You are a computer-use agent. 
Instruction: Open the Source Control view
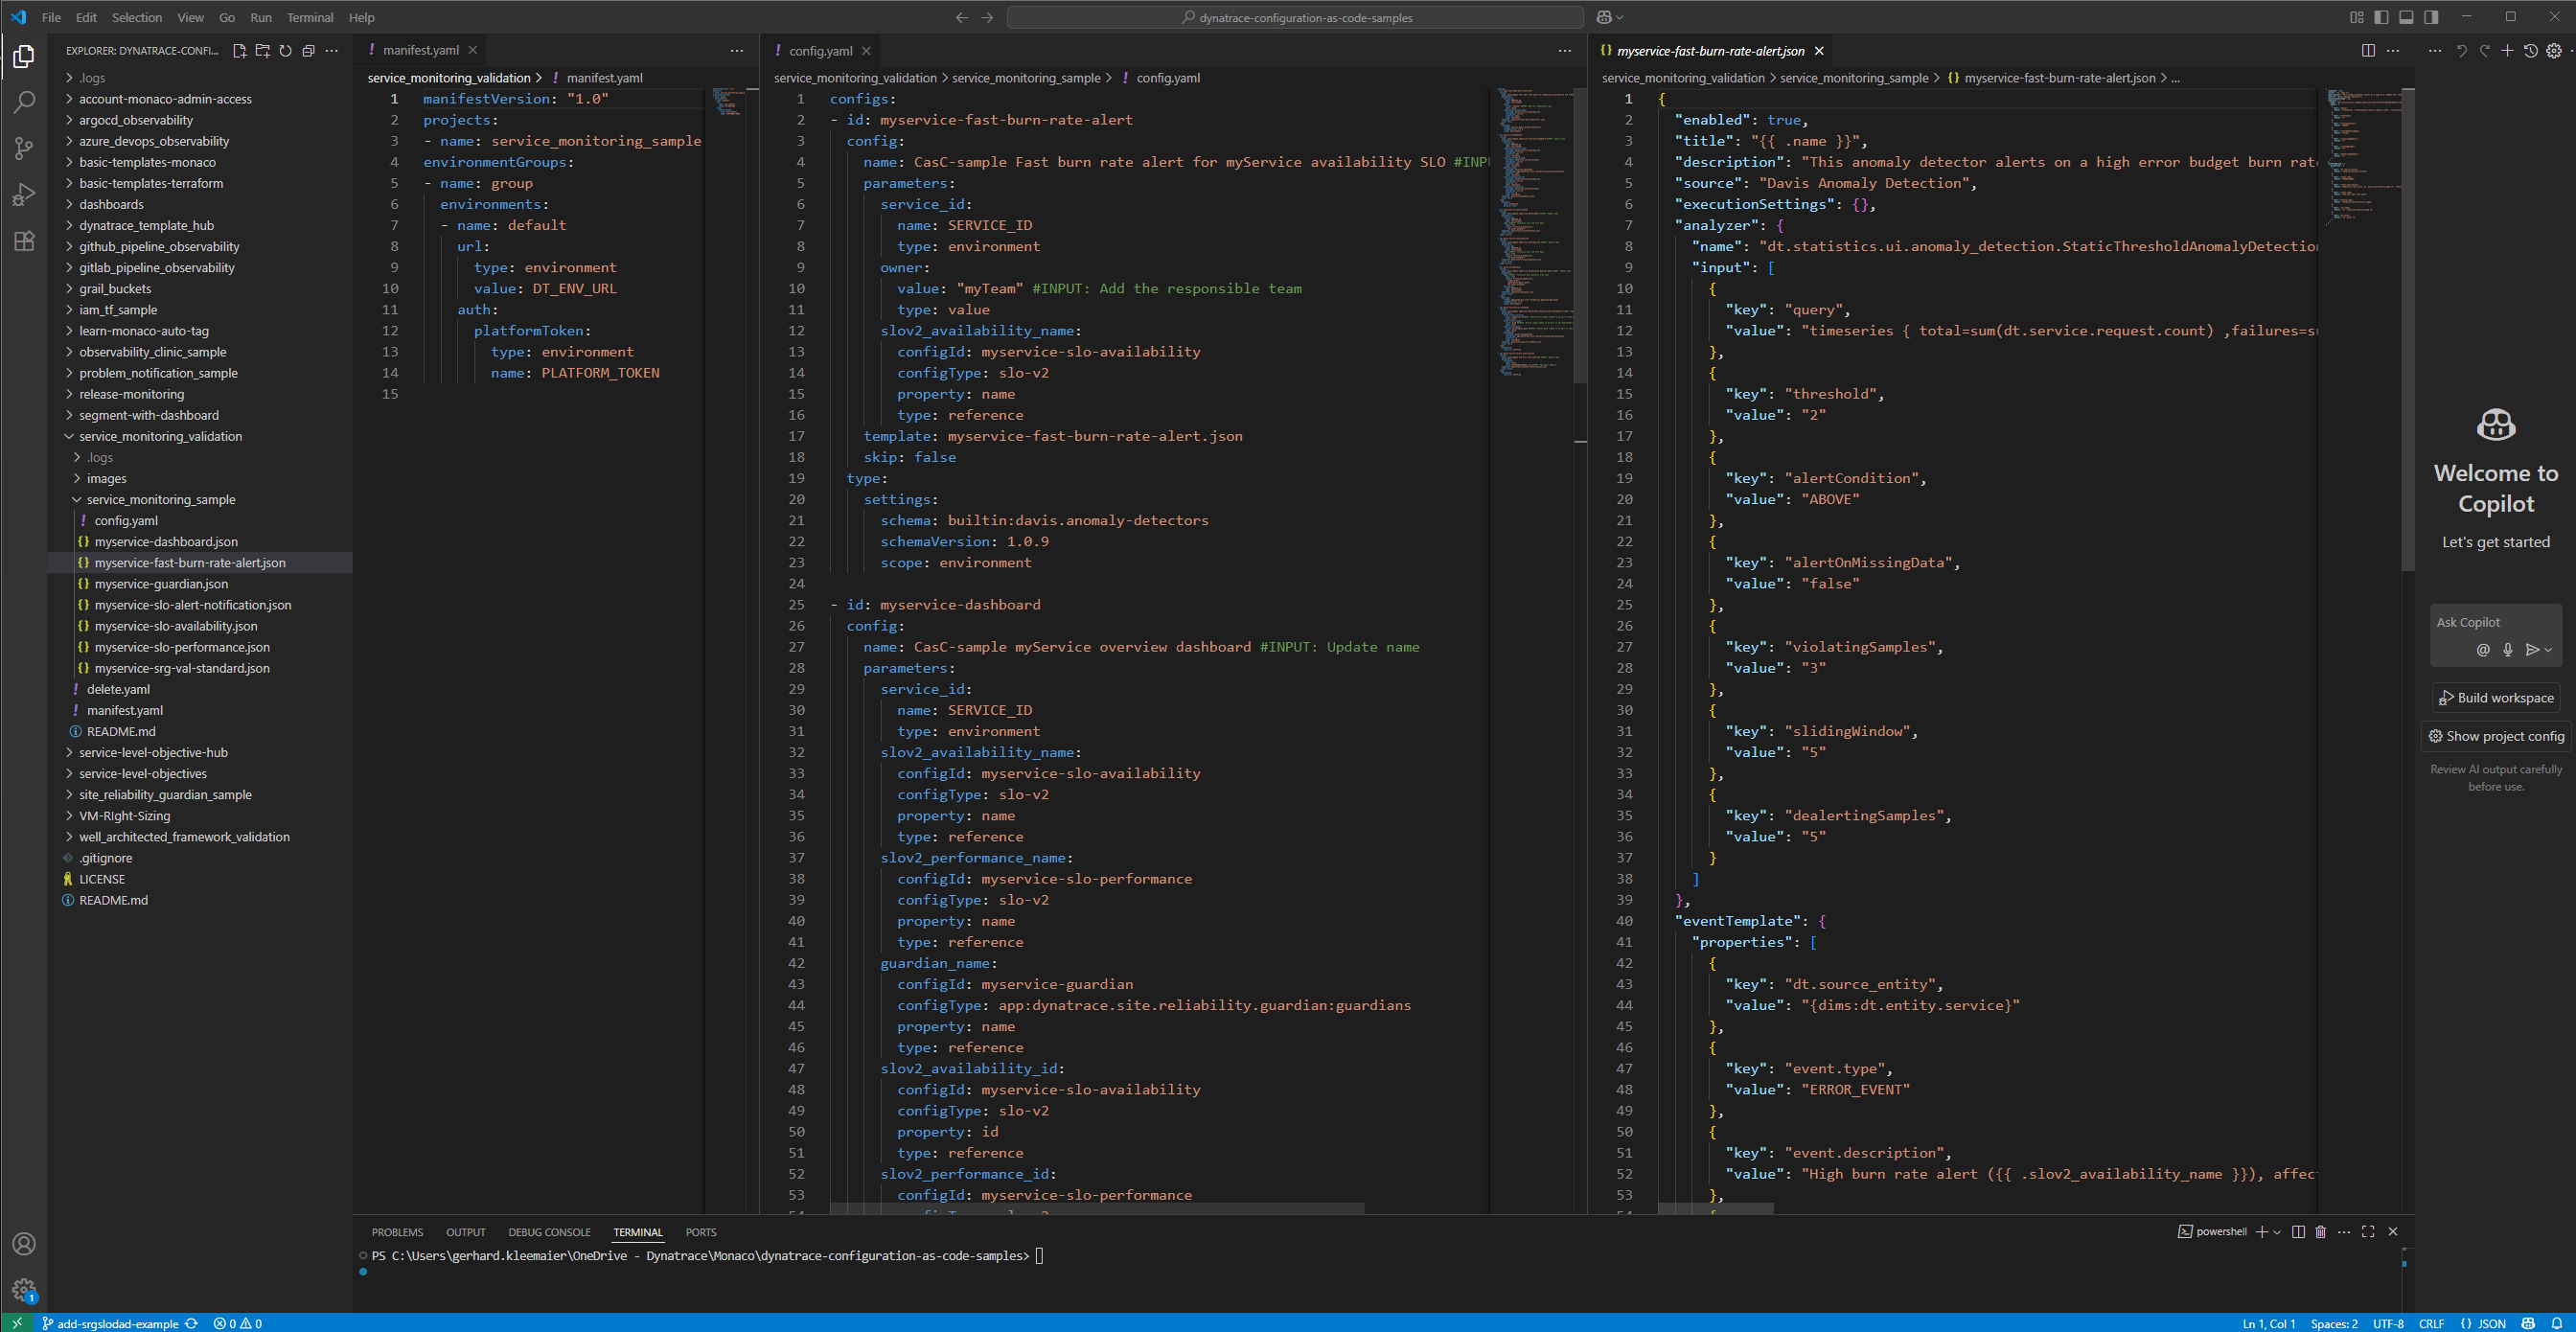pos(24,149)
